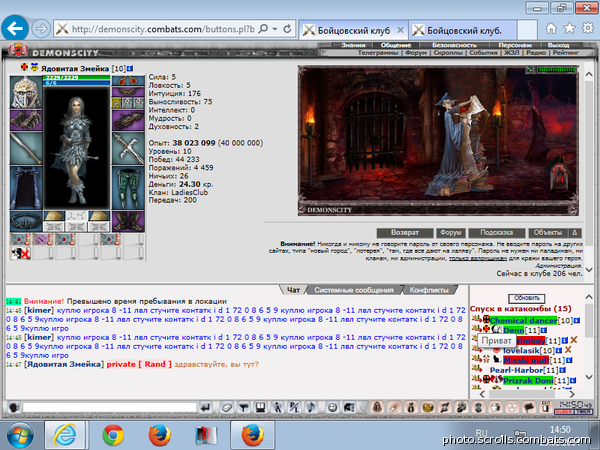Click the blue mana bar of character
The height and width of the screenshot is (450, 600).
click(77, 83)
